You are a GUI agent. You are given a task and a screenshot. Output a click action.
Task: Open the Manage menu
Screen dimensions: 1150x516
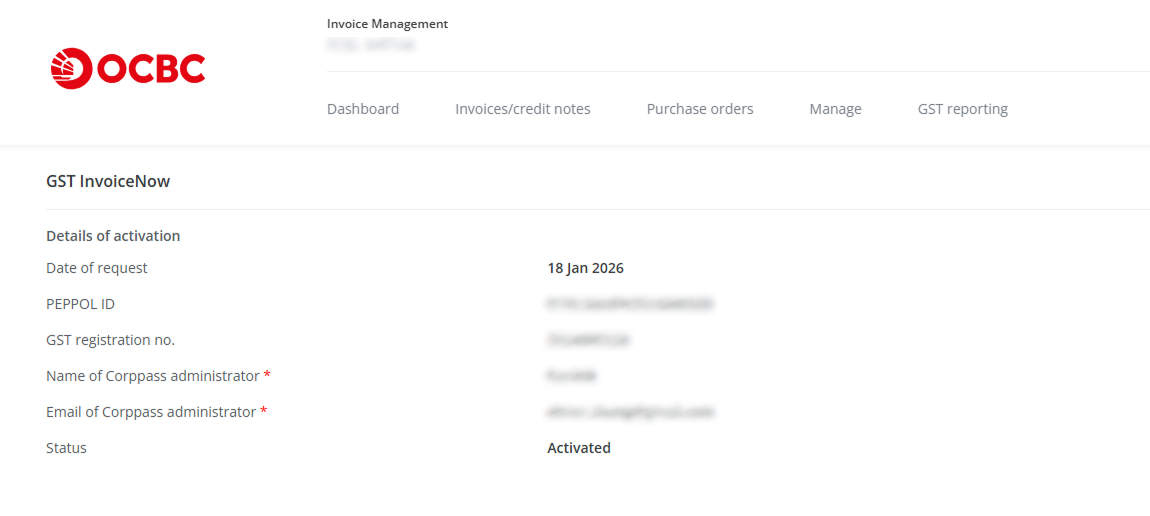click(835, 109)
